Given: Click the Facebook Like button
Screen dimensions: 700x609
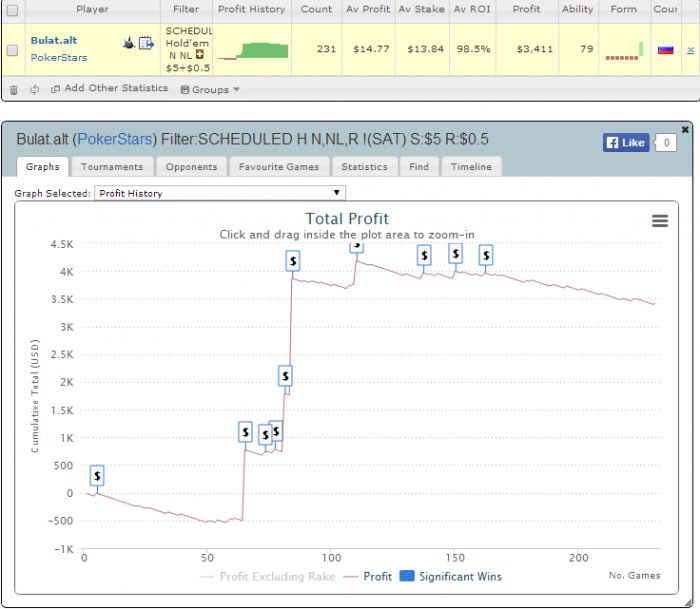Looking at the screenshot, I should [626, 143].
